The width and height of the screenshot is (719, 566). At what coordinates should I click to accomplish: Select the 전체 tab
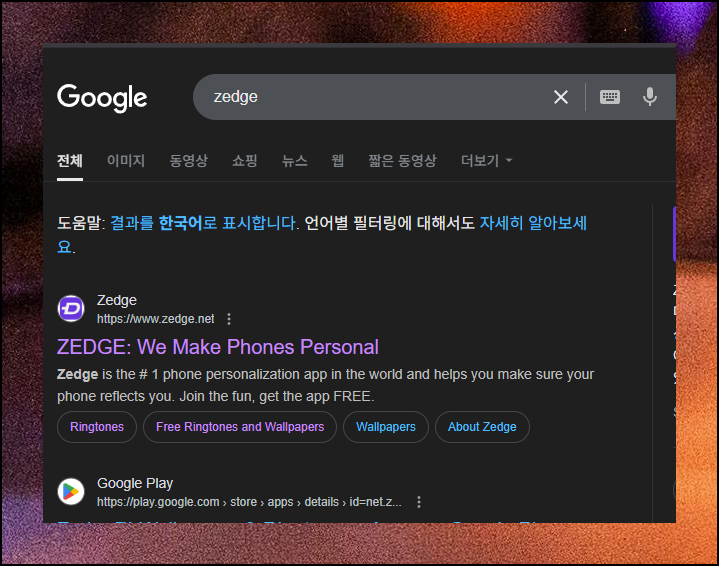pos(70,161)
